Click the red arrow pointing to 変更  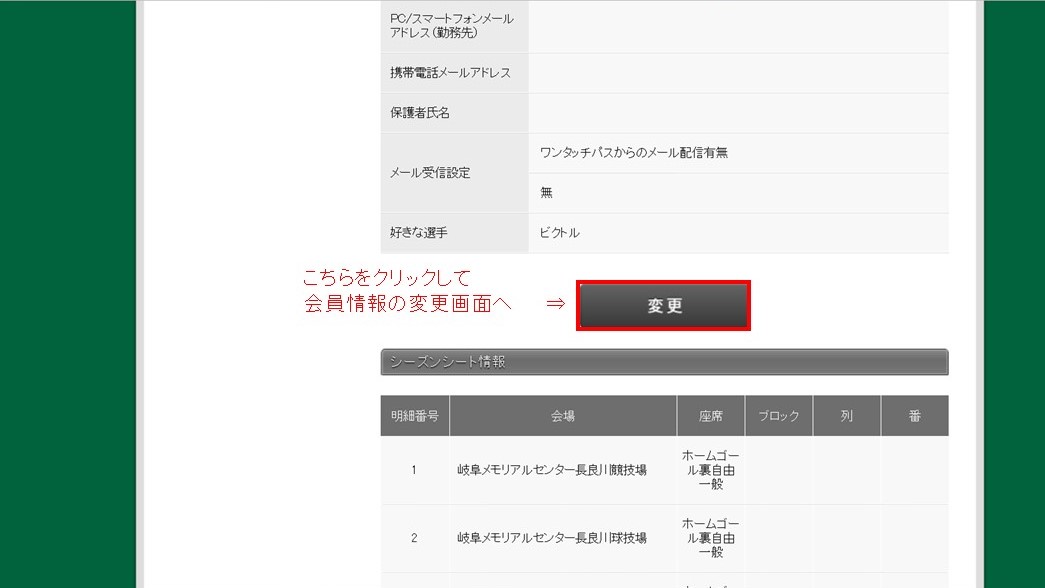coord(555,305)
